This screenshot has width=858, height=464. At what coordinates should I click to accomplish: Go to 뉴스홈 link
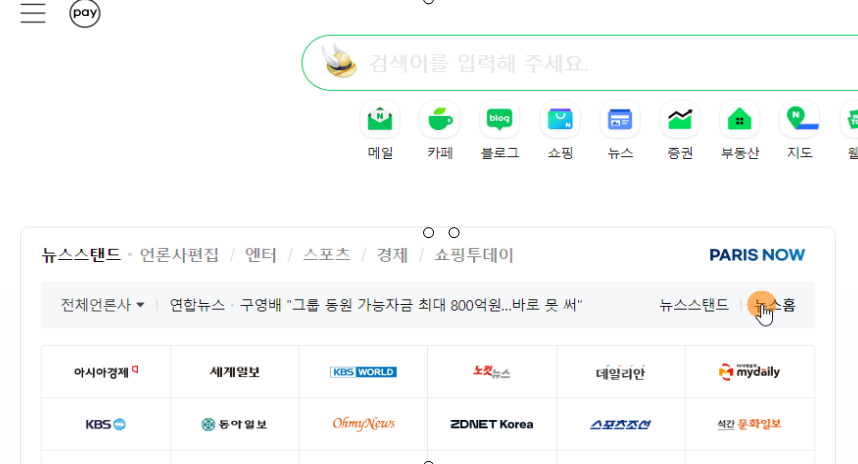775,305
